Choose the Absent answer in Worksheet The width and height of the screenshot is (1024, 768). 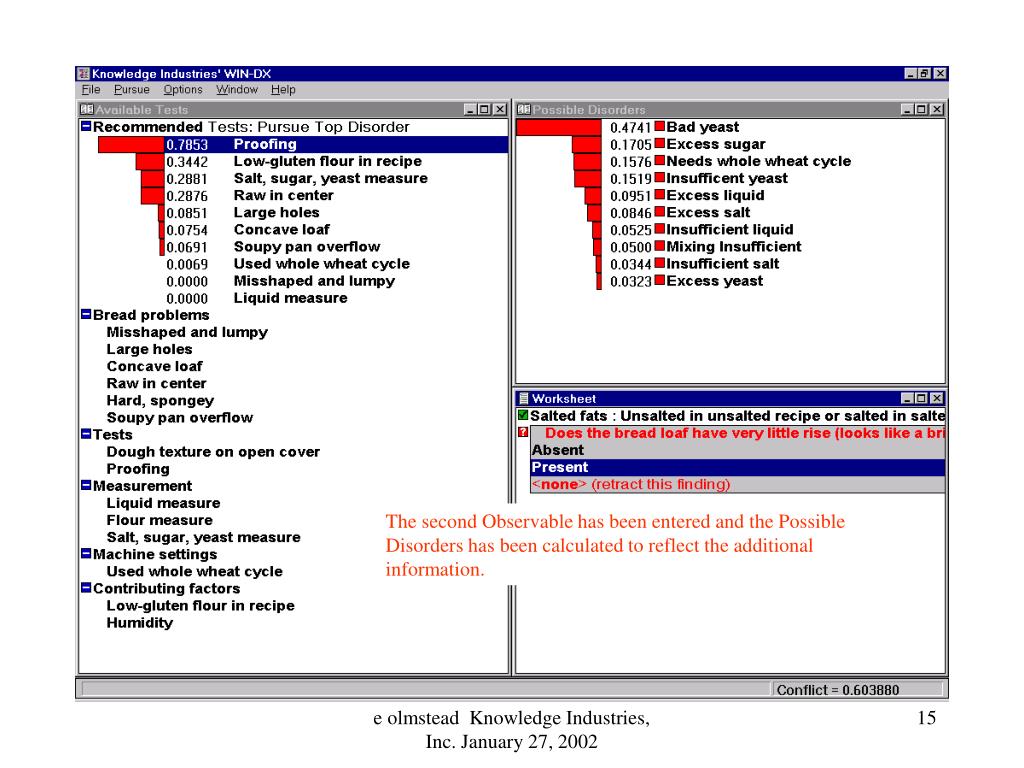pos(738,450)
